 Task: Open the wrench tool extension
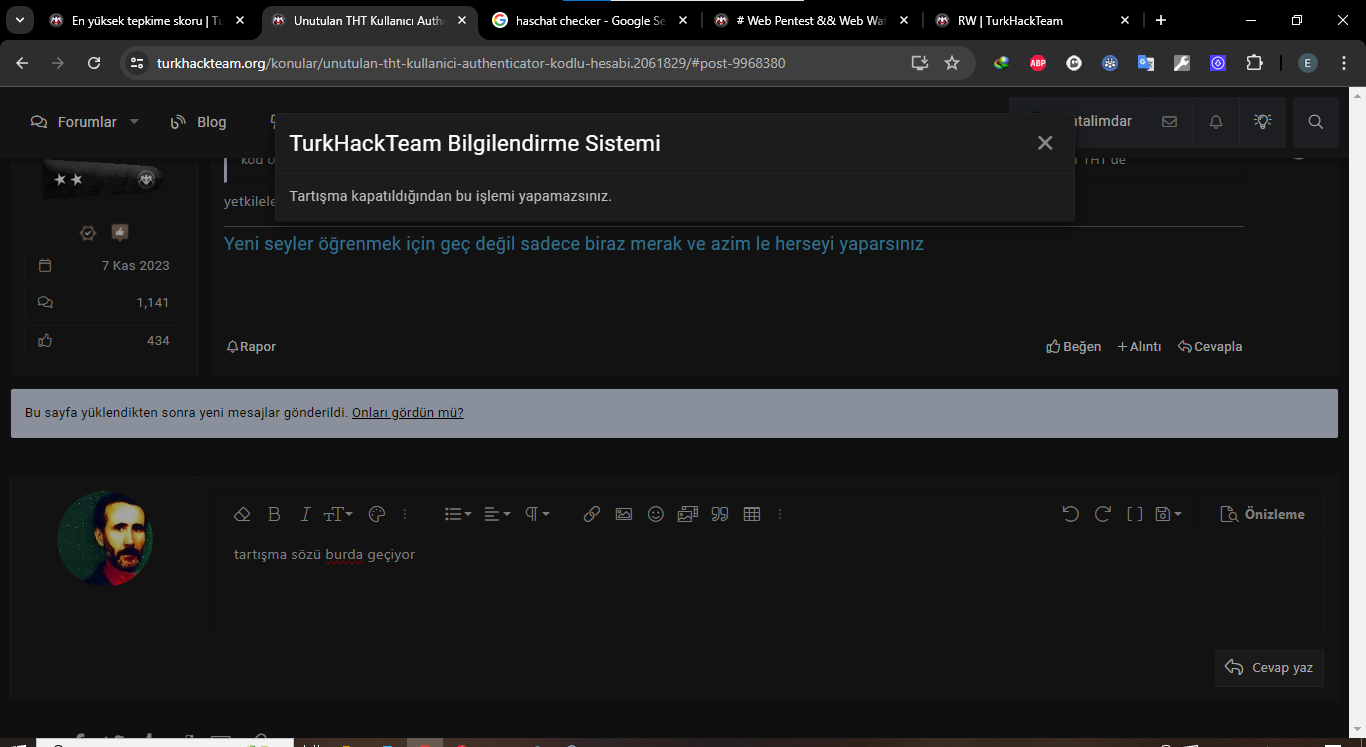coord(1182,63)
